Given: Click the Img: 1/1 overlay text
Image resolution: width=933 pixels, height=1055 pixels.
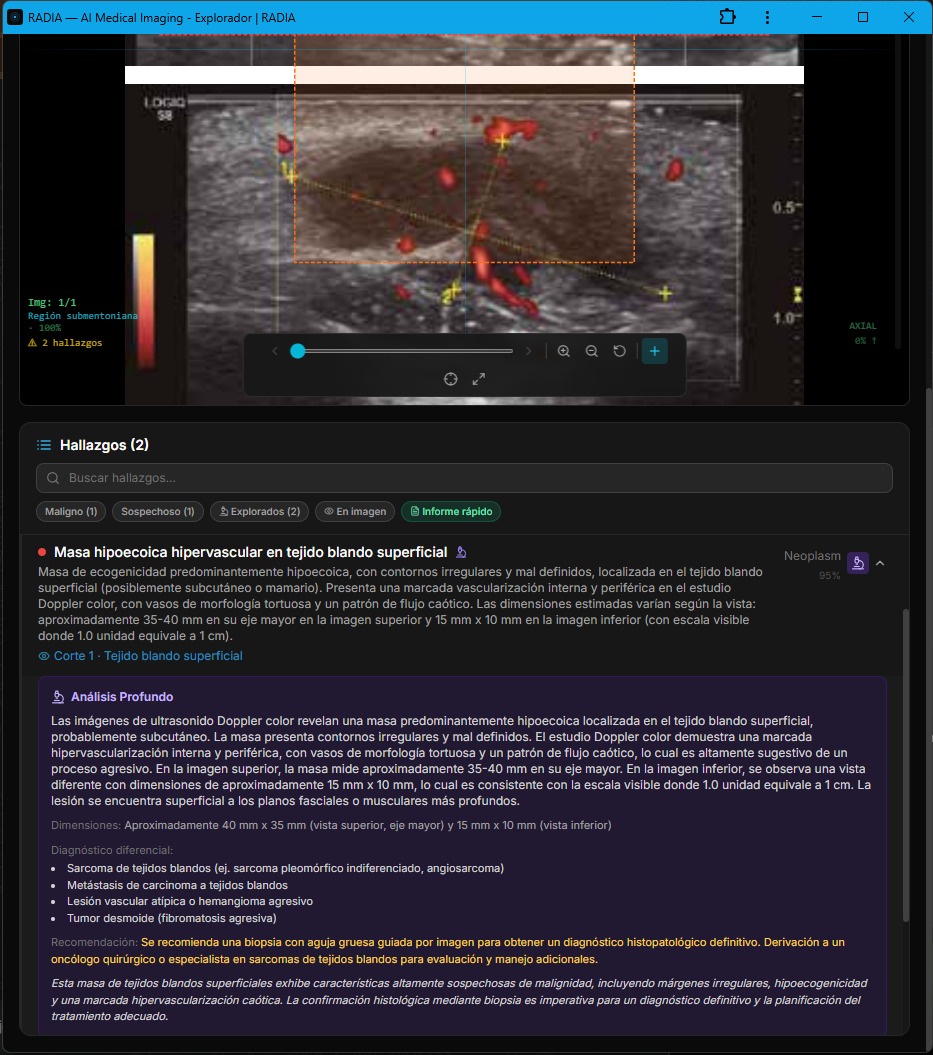Looking at the screenshot, I should pos(52,302).
